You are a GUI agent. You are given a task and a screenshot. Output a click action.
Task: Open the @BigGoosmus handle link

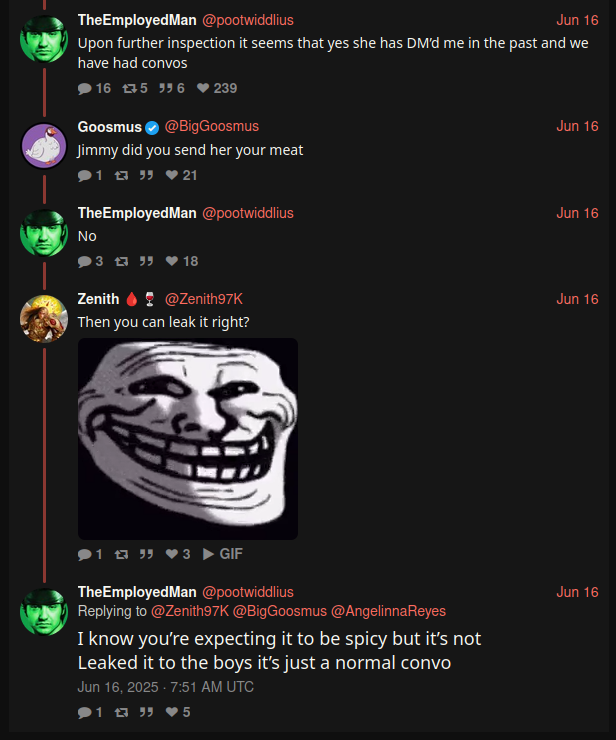coord(211,126)
